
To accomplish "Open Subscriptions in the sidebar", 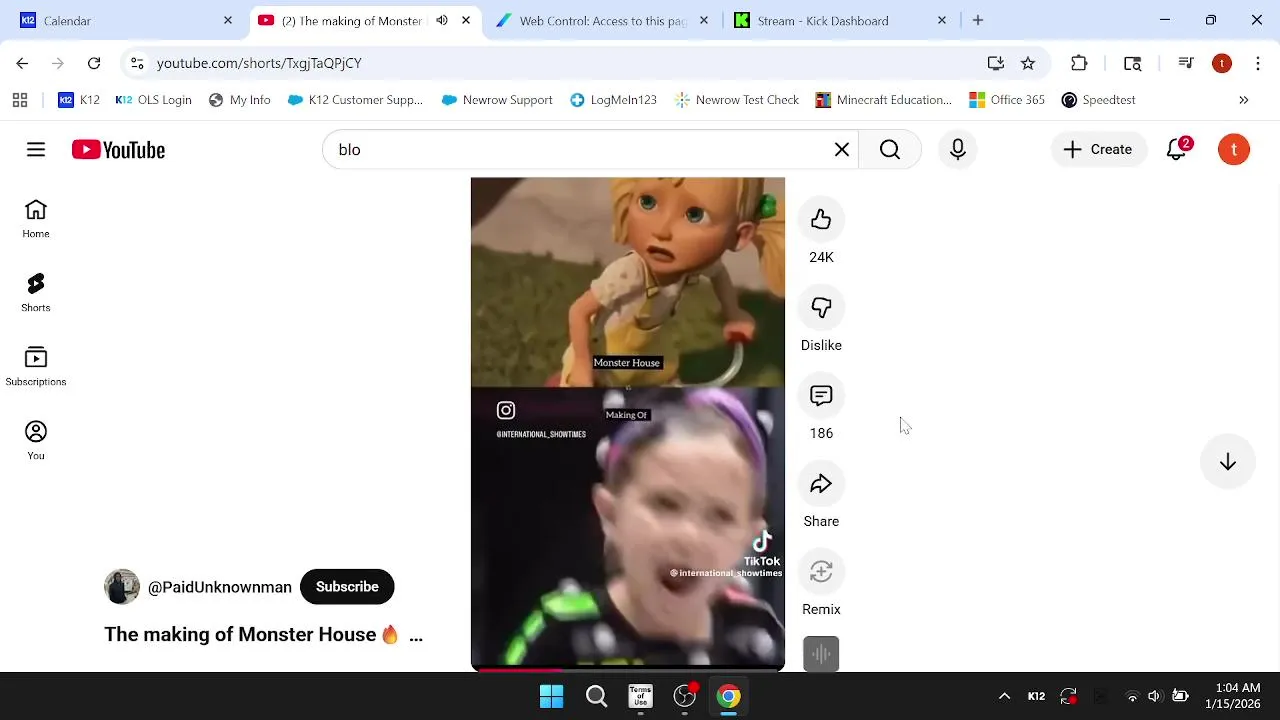I will [x=36, y=367].
